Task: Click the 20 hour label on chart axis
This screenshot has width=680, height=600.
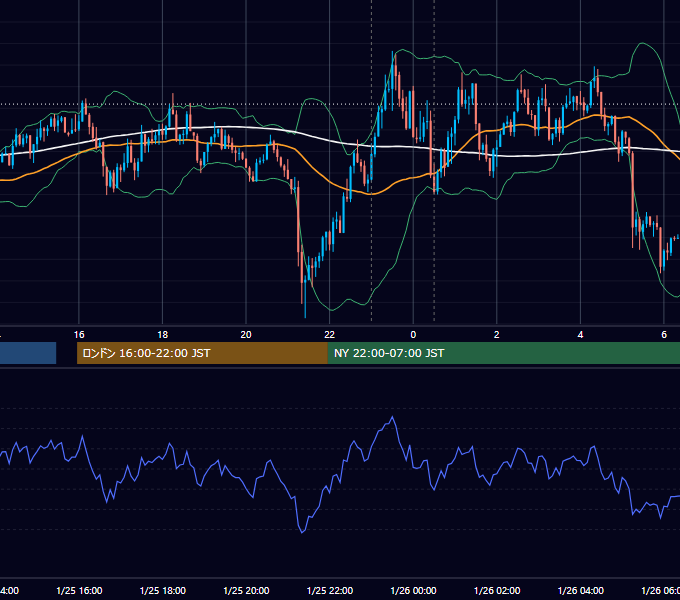Action: coord(246,335)
